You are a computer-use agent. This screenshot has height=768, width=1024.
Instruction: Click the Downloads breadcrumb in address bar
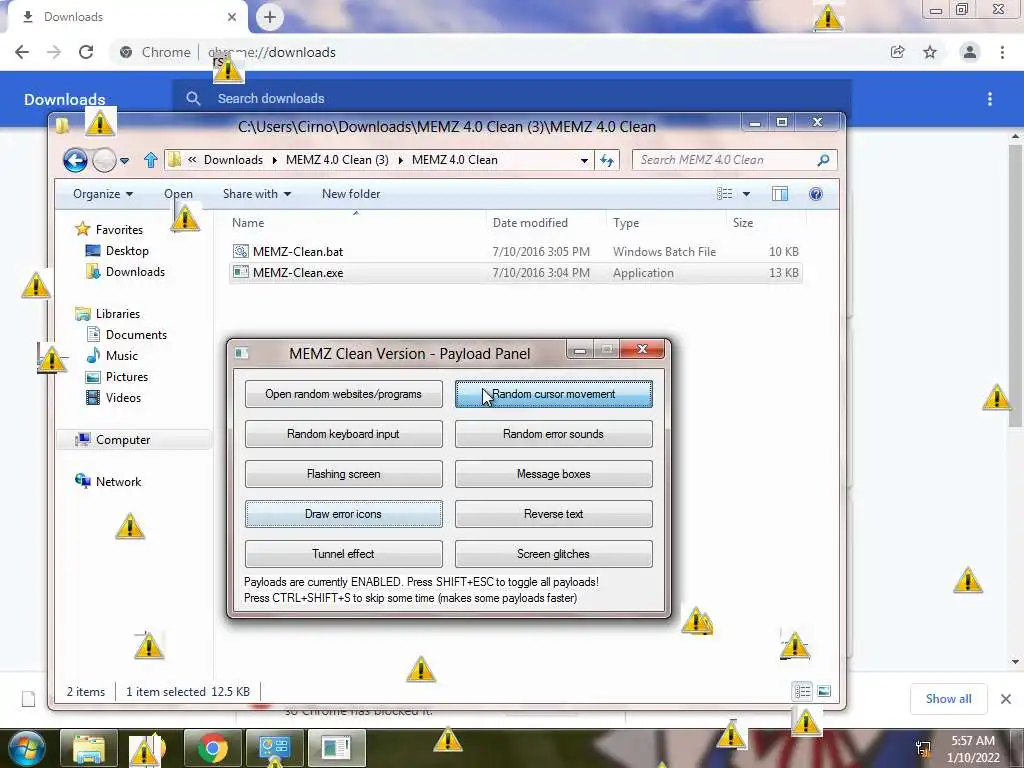point(233,160)
